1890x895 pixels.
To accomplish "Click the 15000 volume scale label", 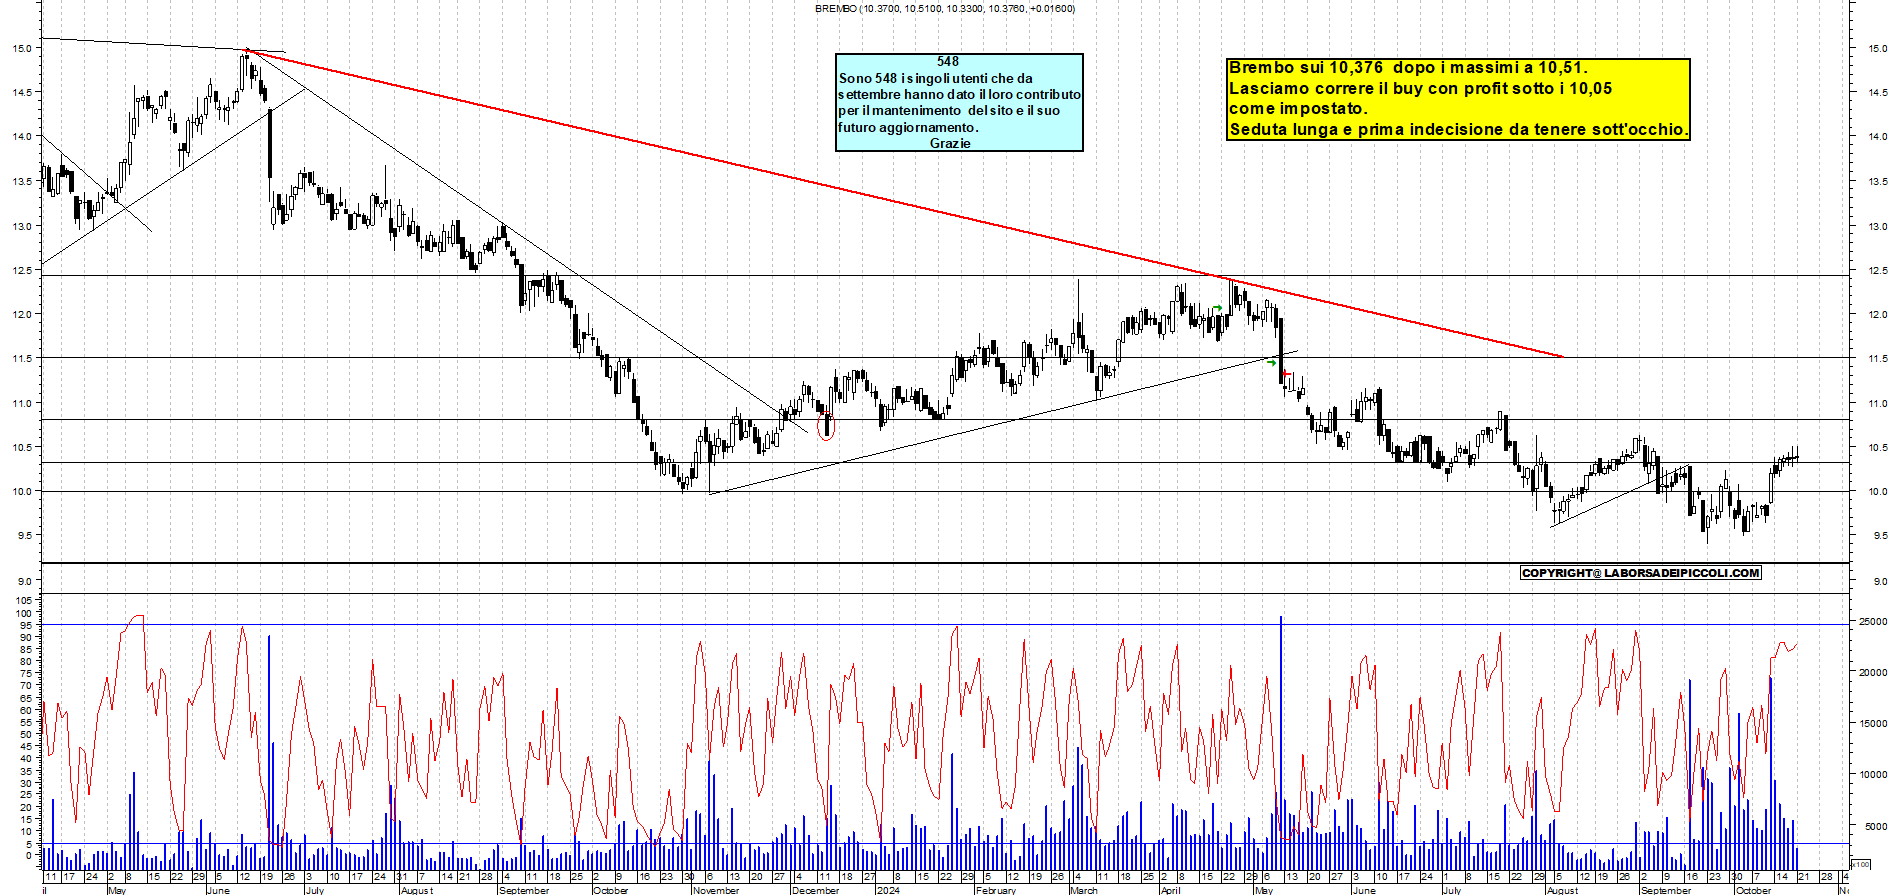I will click(1873, 724).
